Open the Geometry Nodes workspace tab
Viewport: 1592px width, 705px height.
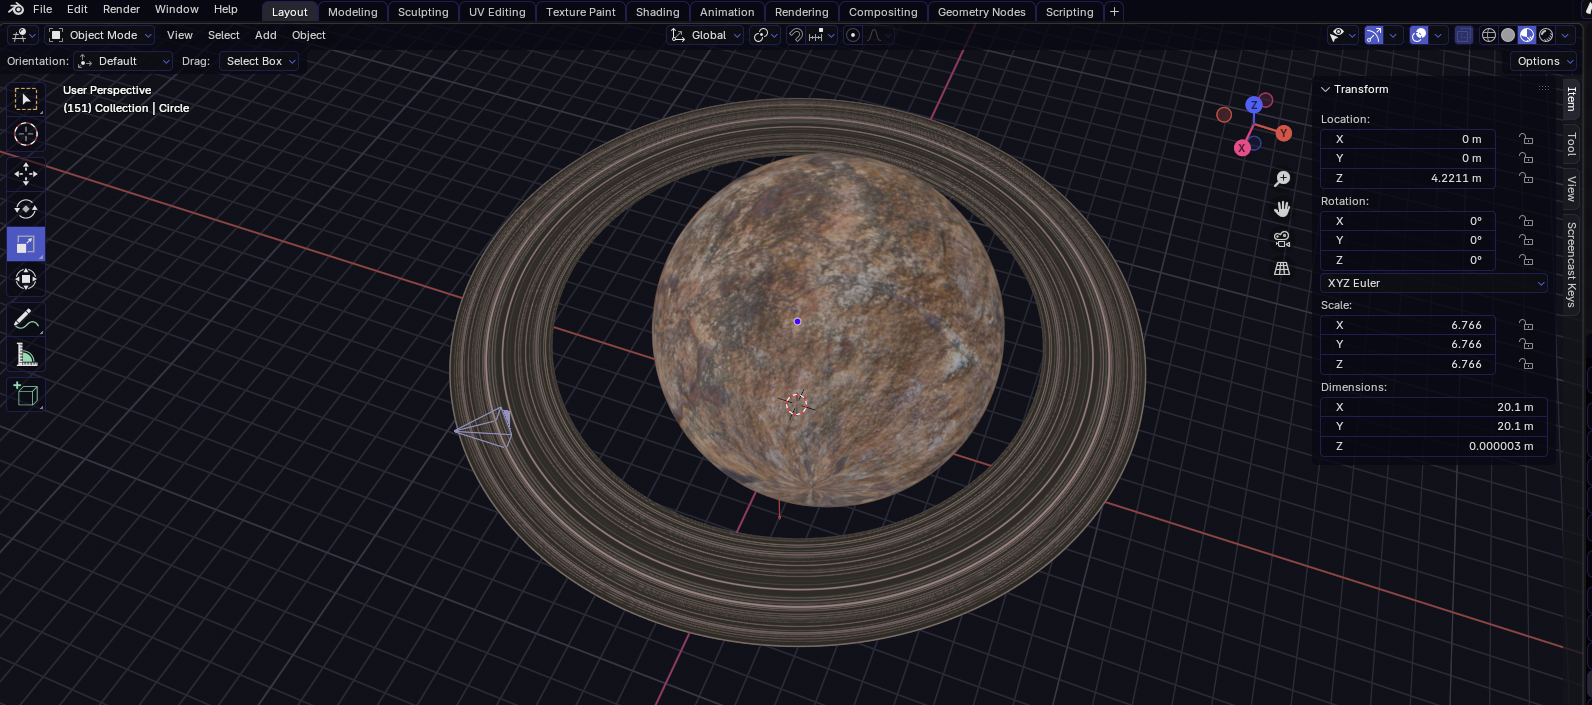click(981, 12)
